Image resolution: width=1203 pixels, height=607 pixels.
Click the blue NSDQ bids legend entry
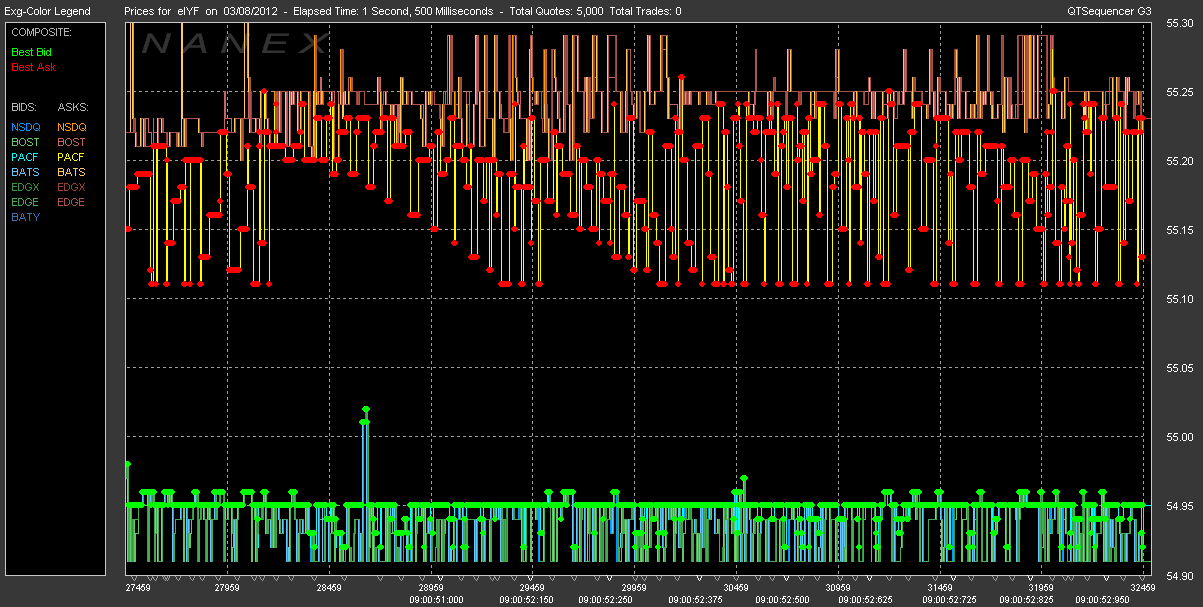26,127
